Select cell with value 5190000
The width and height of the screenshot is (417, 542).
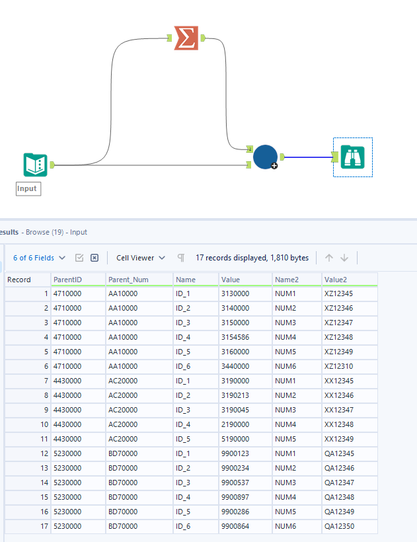pyautogui.click(x=245, y=439)
